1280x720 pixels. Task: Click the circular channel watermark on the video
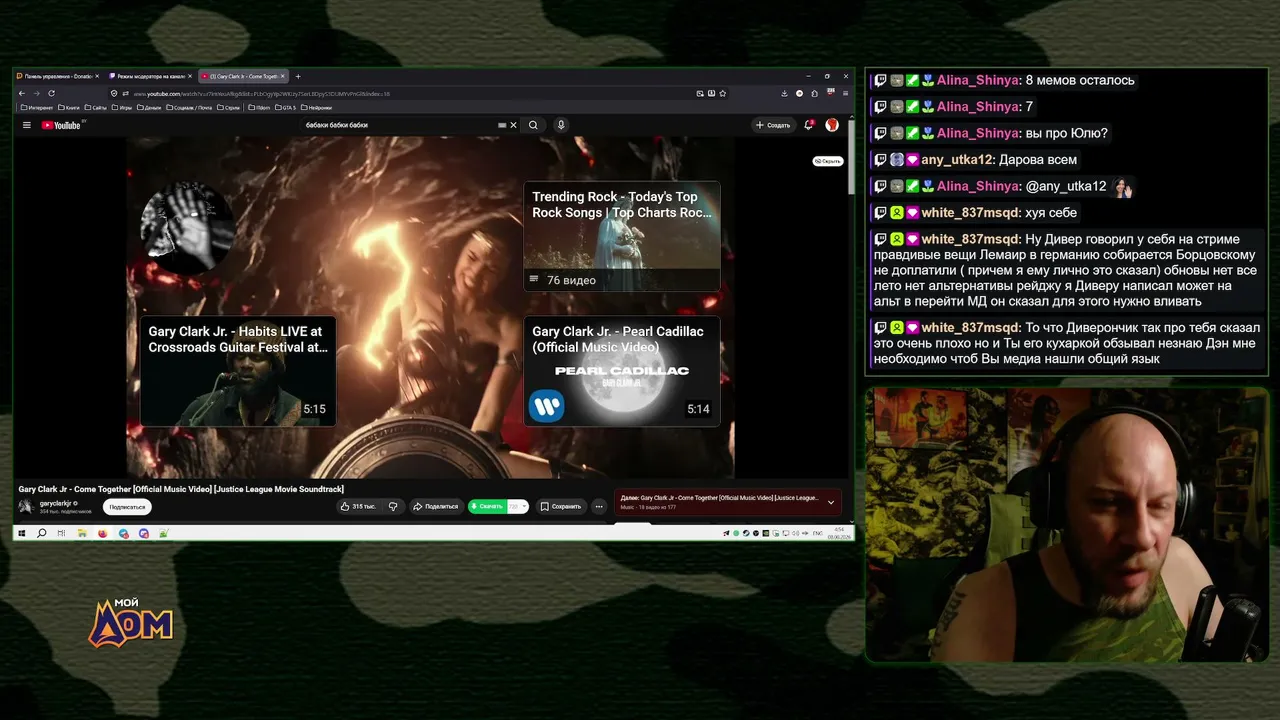(187, 227)
